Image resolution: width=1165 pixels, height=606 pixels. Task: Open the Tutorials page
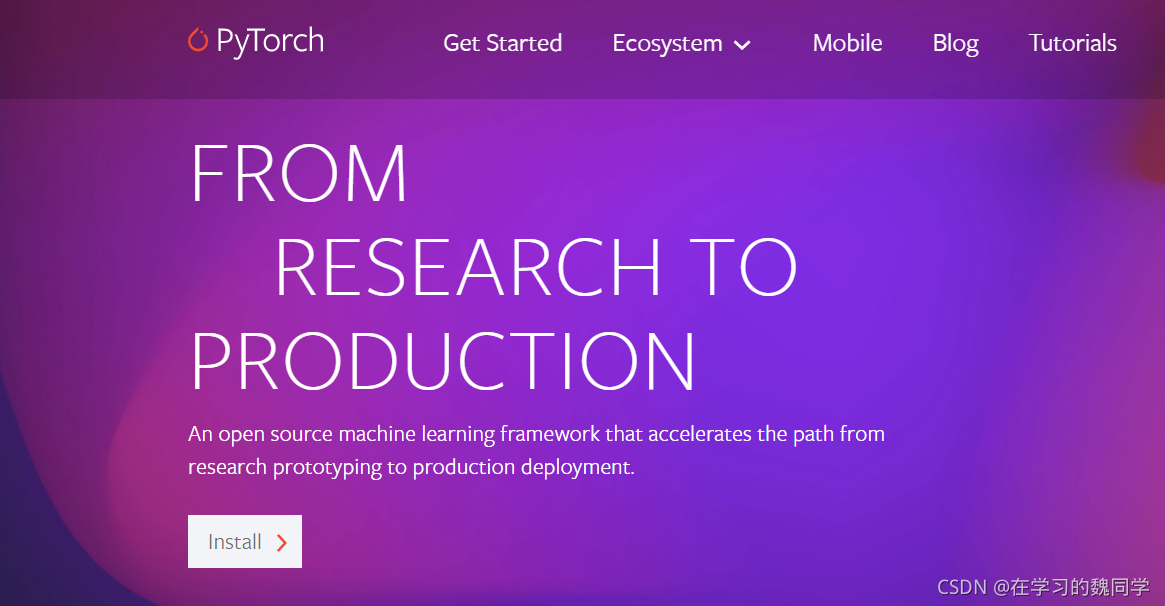(1072, 43)
